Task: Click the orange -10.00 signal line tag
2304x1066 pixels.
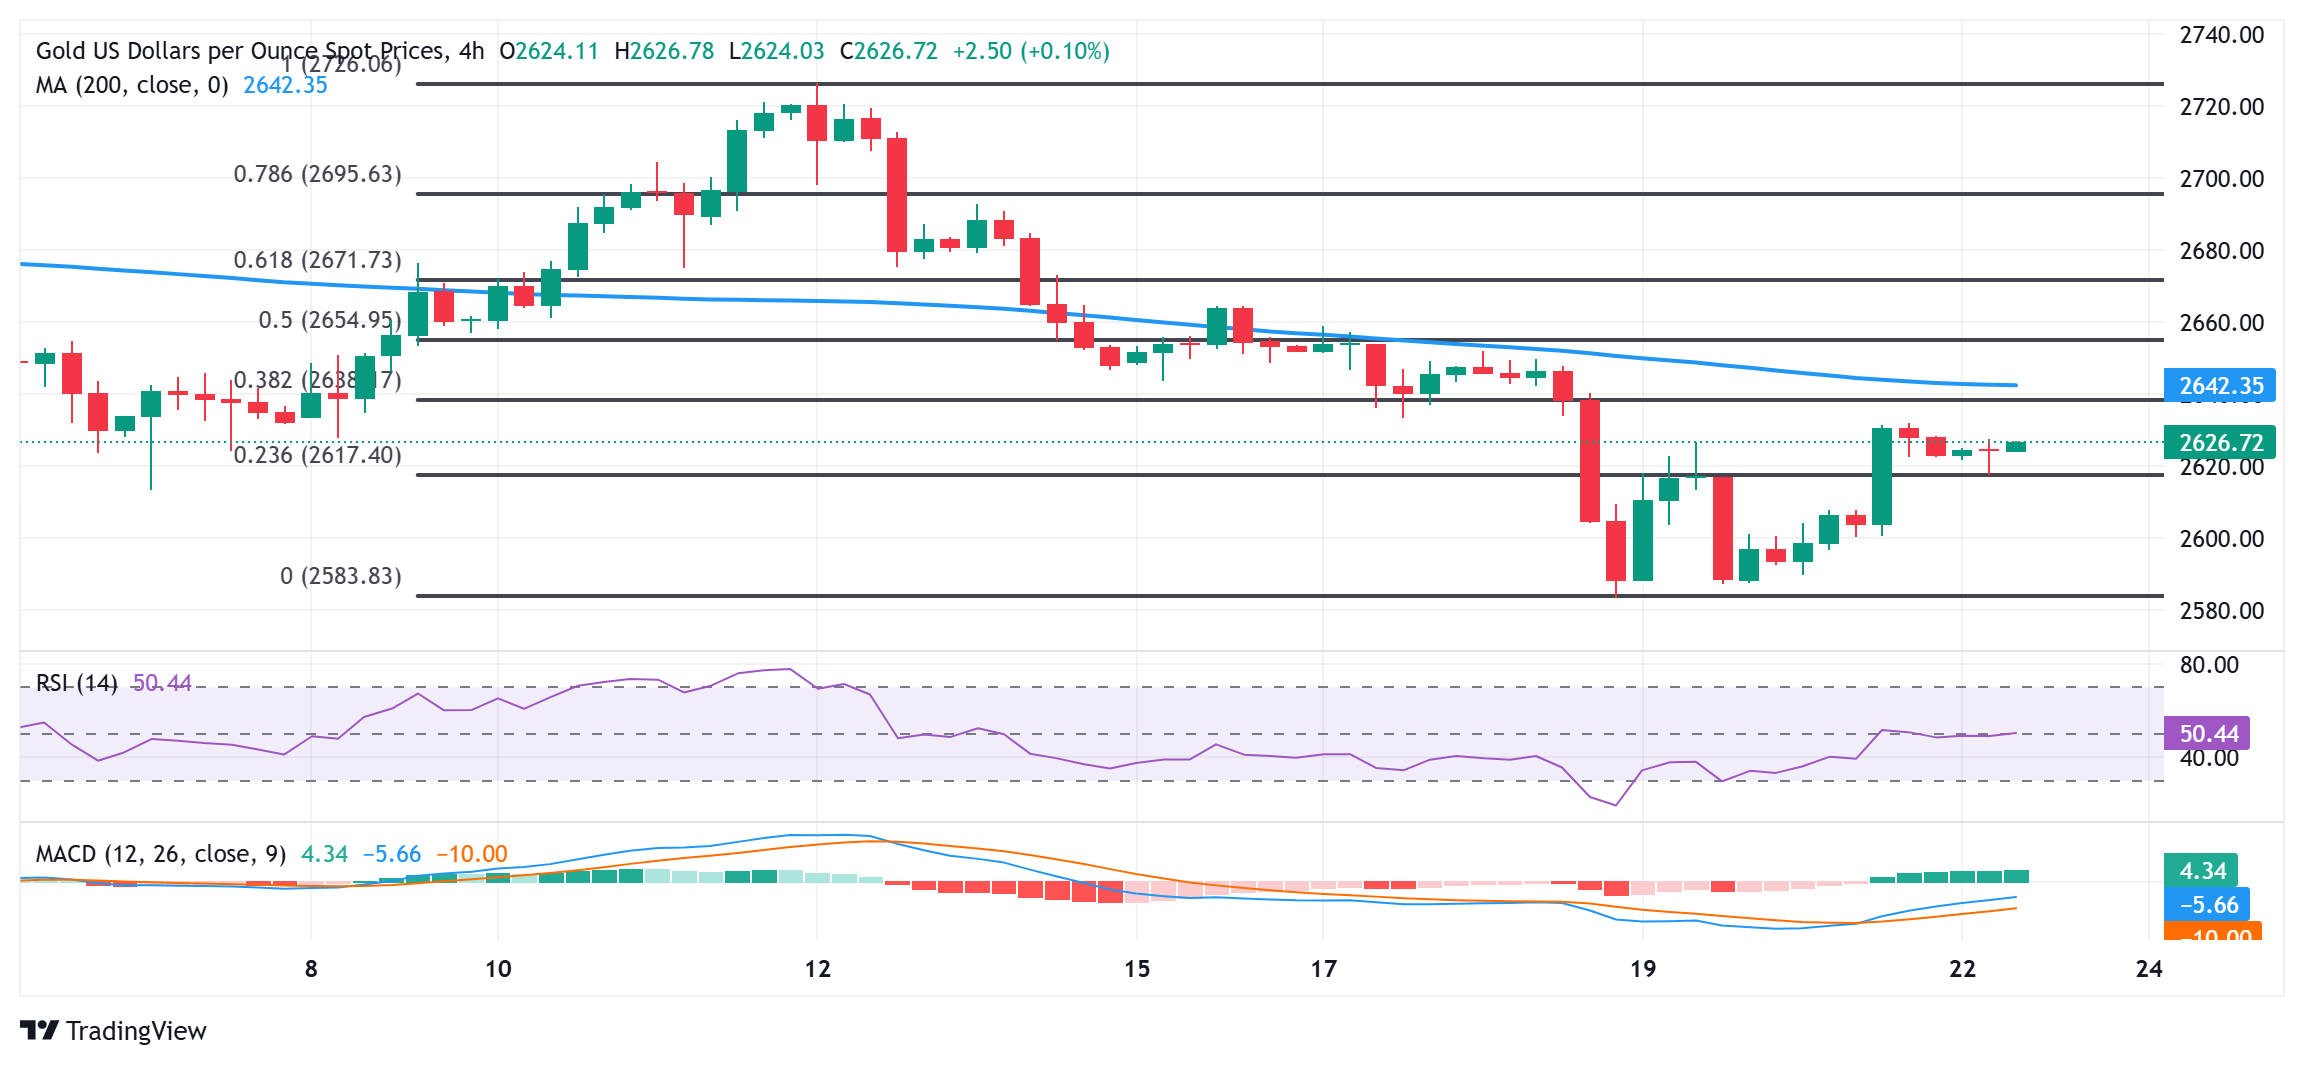Action: pyautogui.click(x=2211, y=933)
